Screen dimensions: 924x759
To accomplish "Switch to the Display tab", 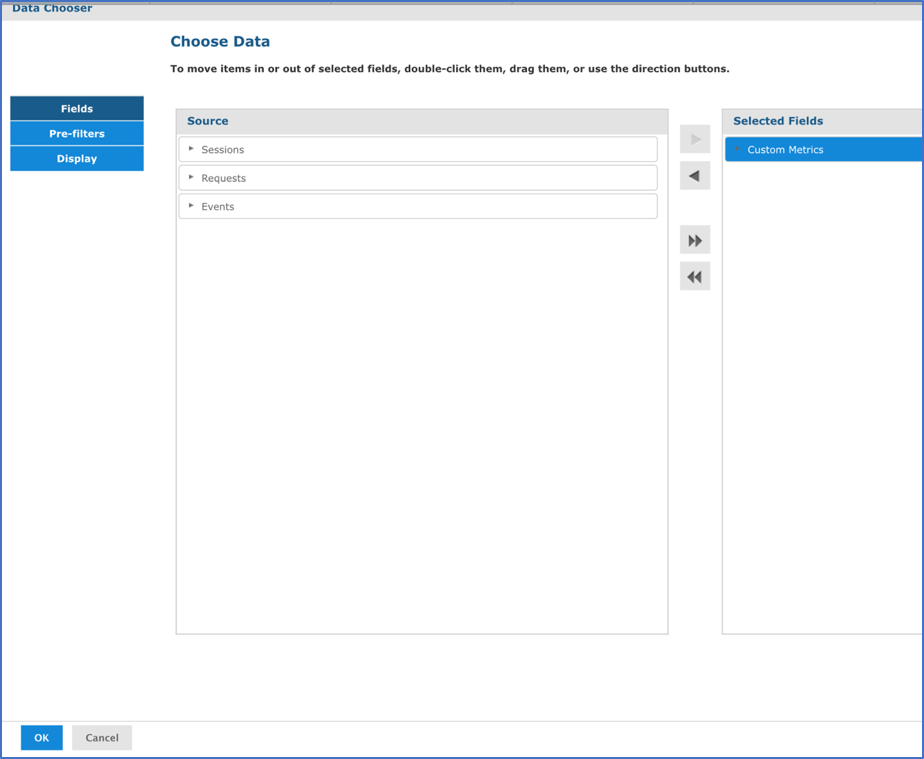I will (x=76, y=158).
